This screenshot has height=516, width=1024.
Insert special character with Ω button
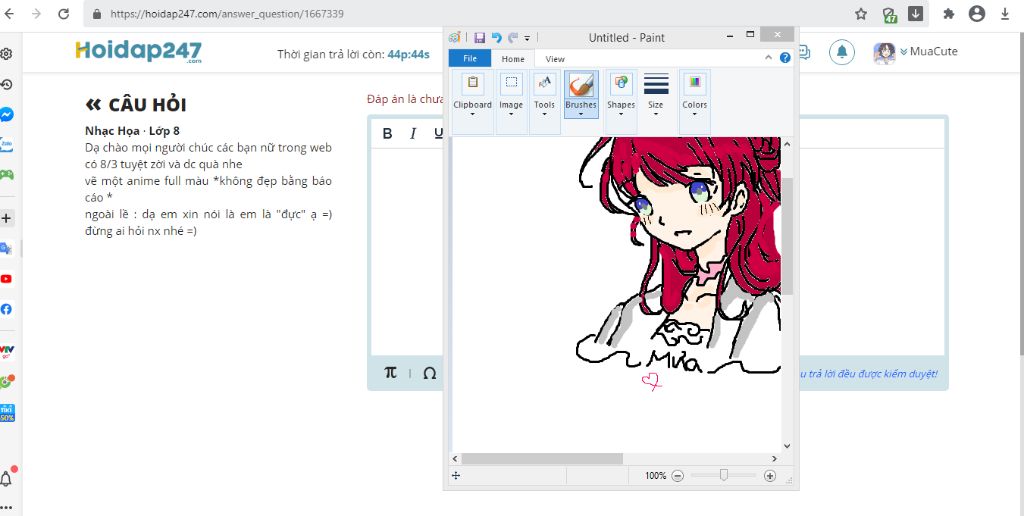[429, 374]
